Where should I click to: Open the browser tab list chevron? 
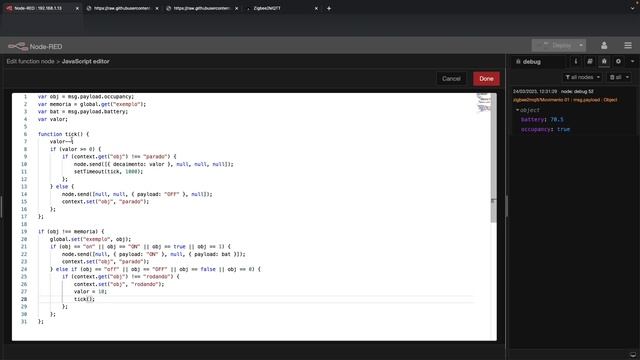[x=632, y=8]
